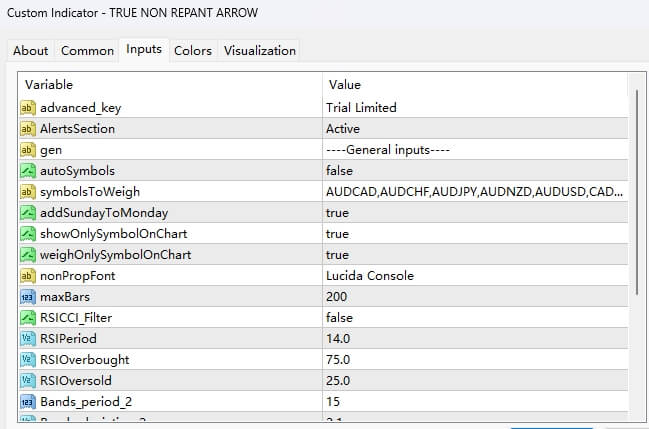Click the icon next to RSIOverbought
Image resolution: width=649 pixels, height=429 pixels.
(27, 360)
